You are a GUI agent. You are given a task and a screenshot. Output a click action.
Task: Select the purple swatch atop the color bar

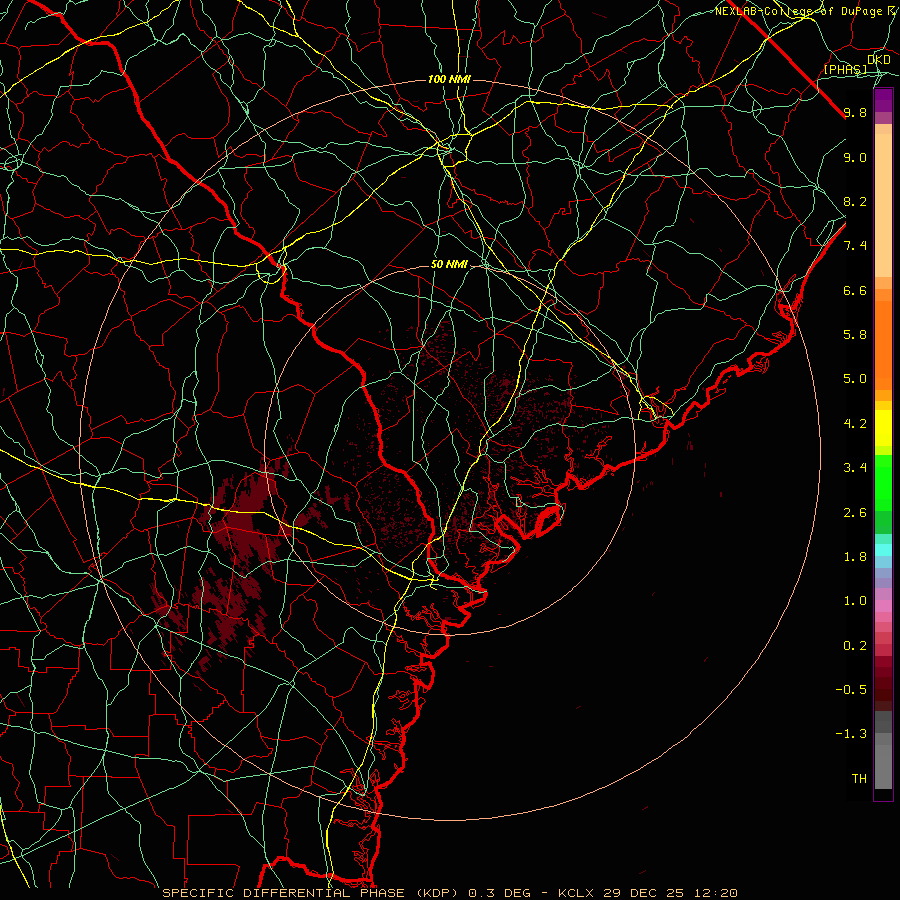coord(883,100)
